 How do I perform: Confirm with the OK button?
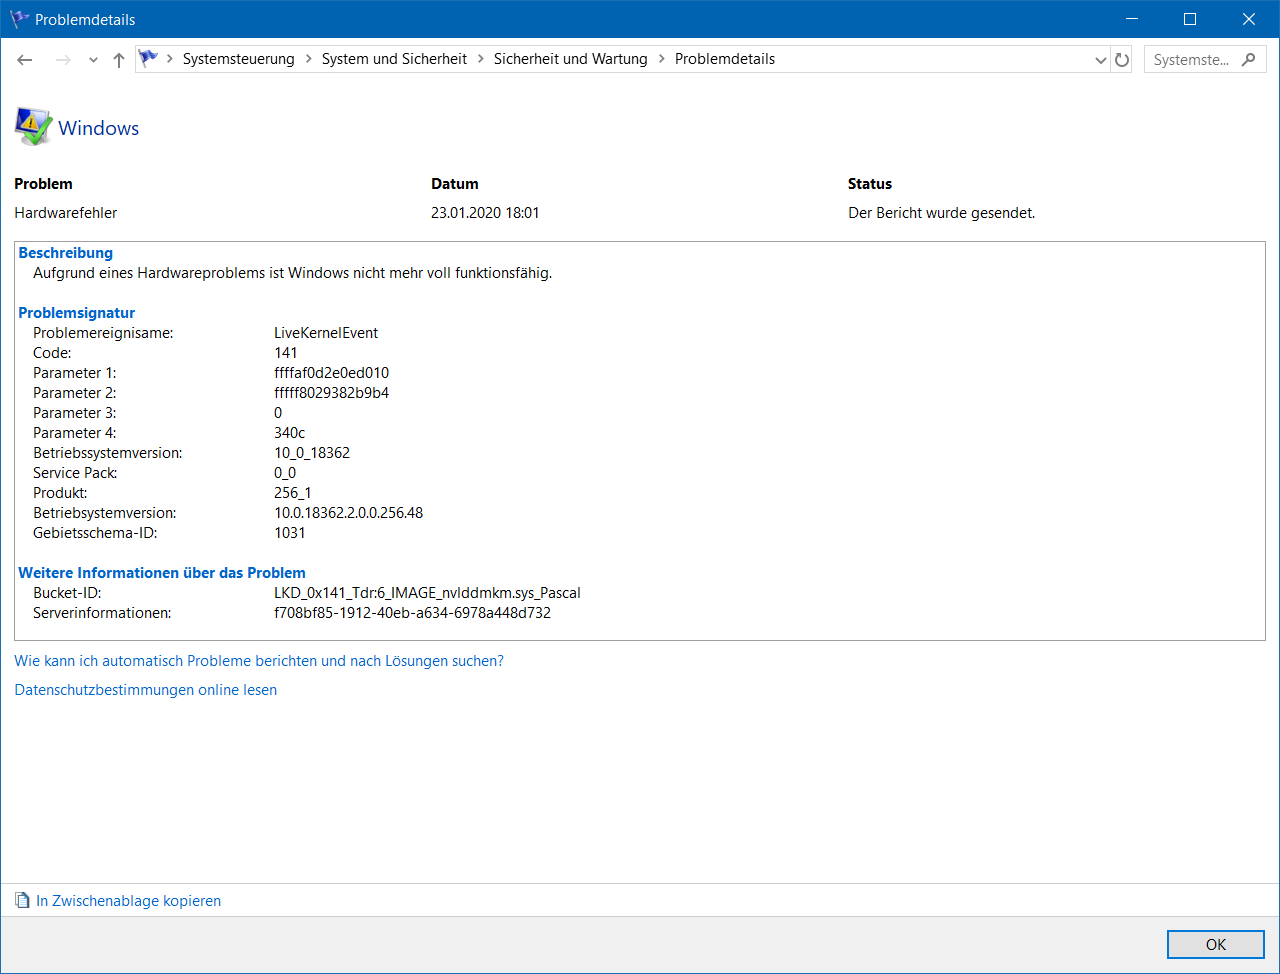click(1216, 944)
